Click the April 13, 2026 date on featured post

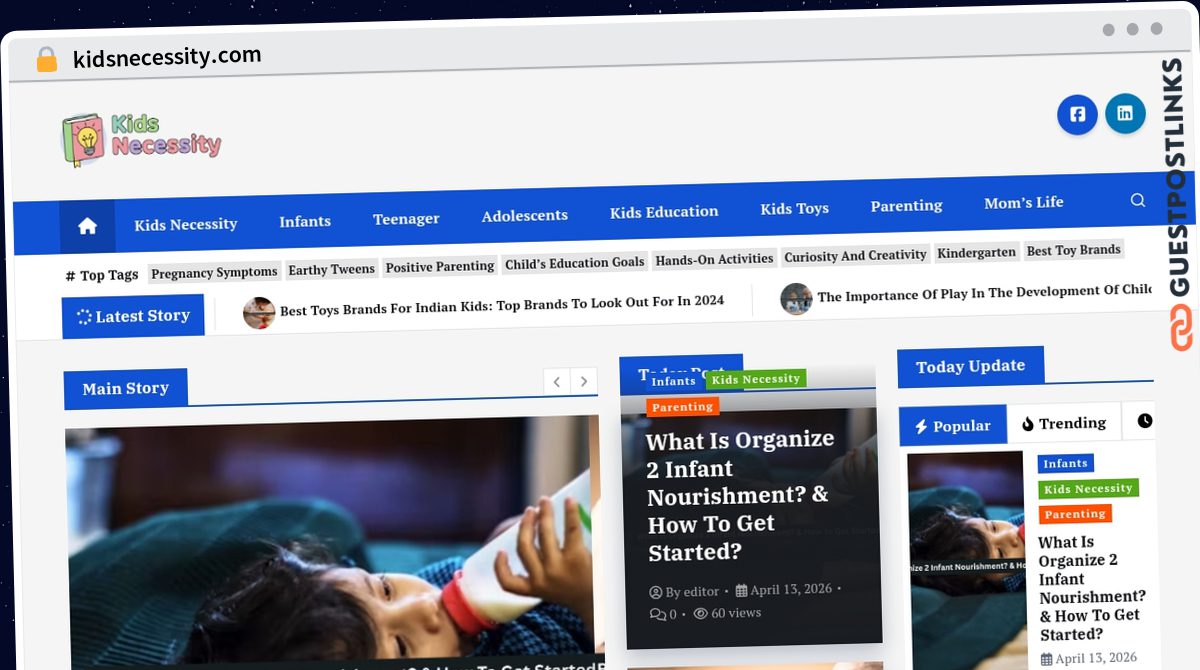[x=784, y=589]
